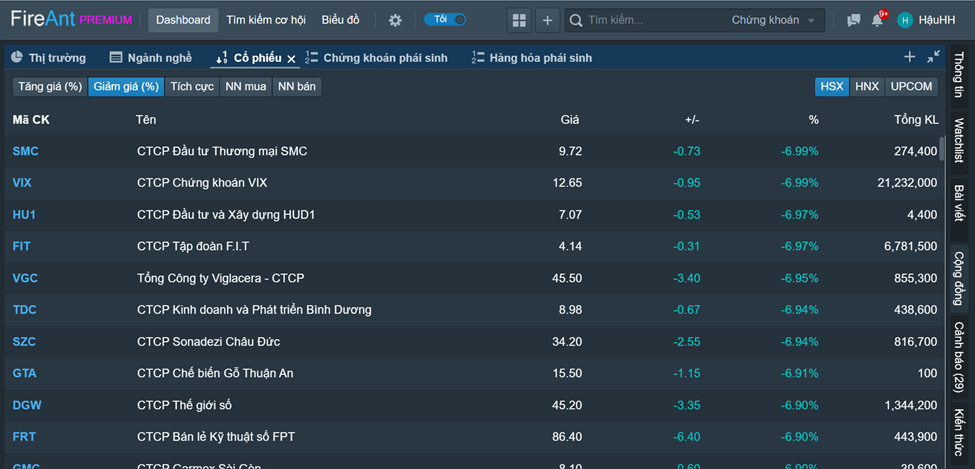Collapse panel using the shrink arrows icon
Viewport: 975px width, 469px height.
click(x=933, y=57)
